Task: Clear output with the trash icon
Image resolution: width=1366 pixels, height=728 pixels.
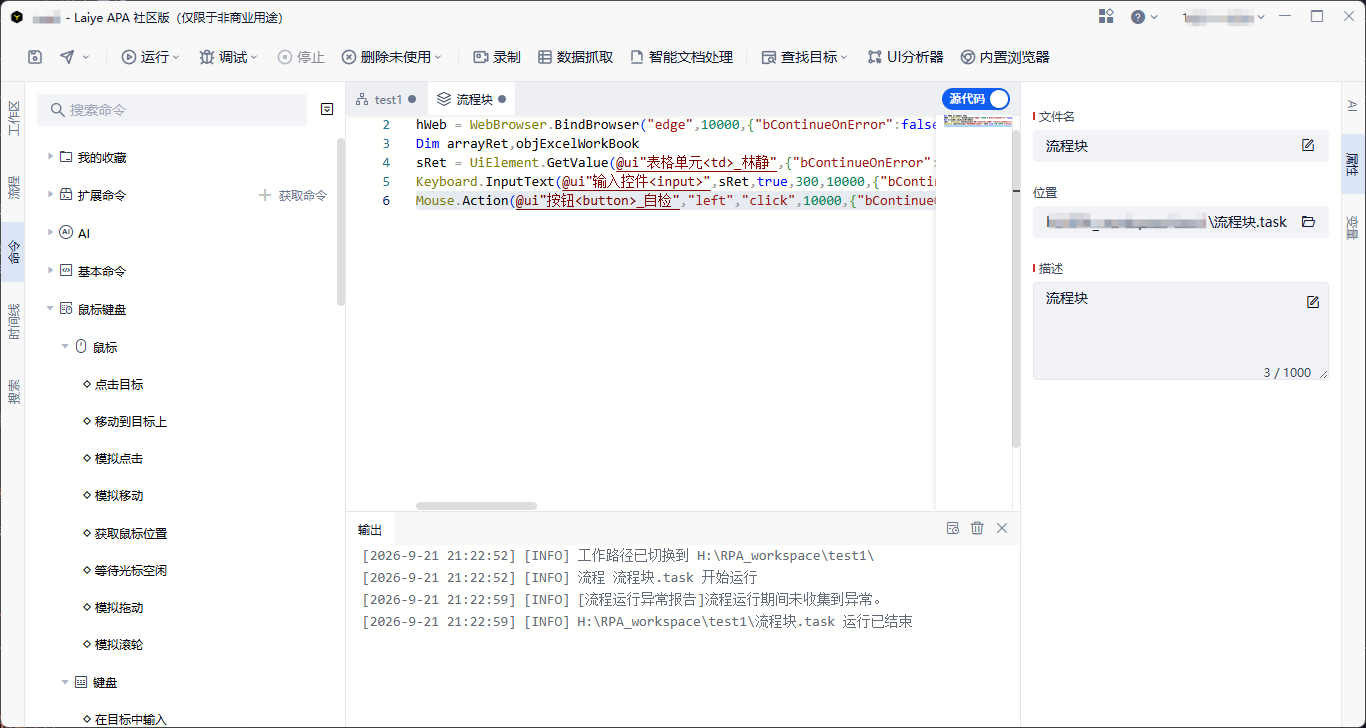Action: click(977, 528)
